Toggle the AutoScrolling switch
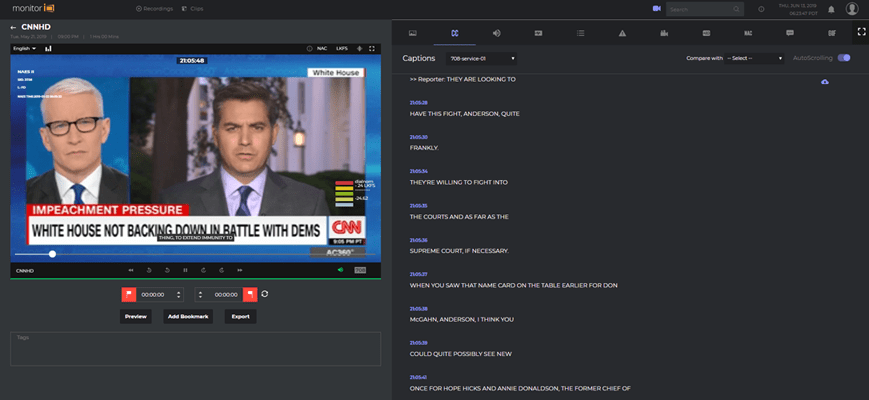Image resolution: width=869 pixels, height=400 pixels. 844,58
